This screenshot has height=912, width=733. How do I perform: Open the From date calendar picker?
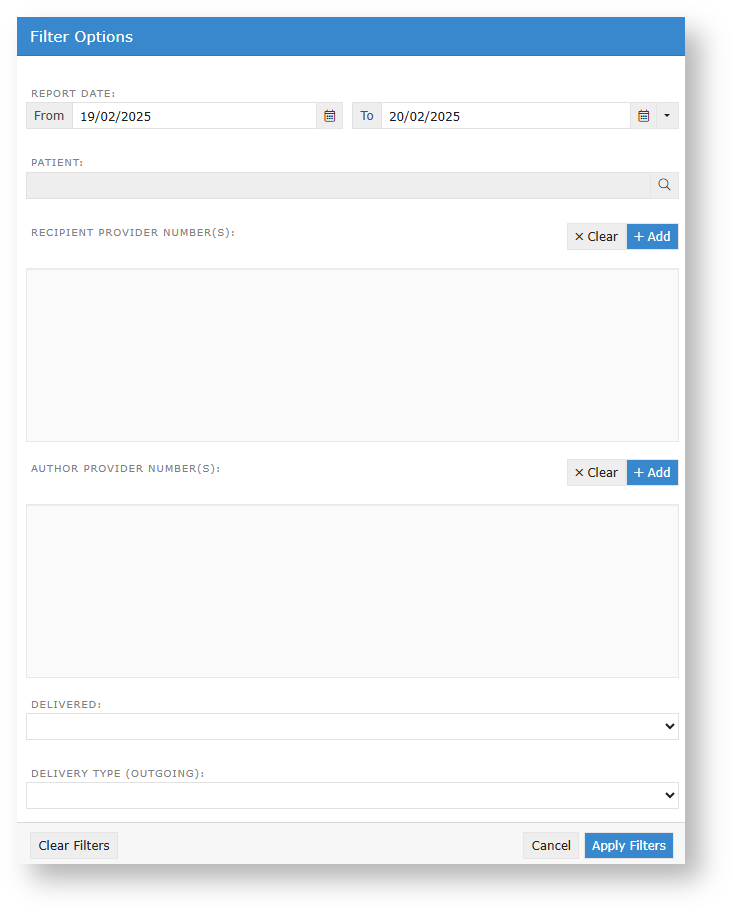click(329, 116)
